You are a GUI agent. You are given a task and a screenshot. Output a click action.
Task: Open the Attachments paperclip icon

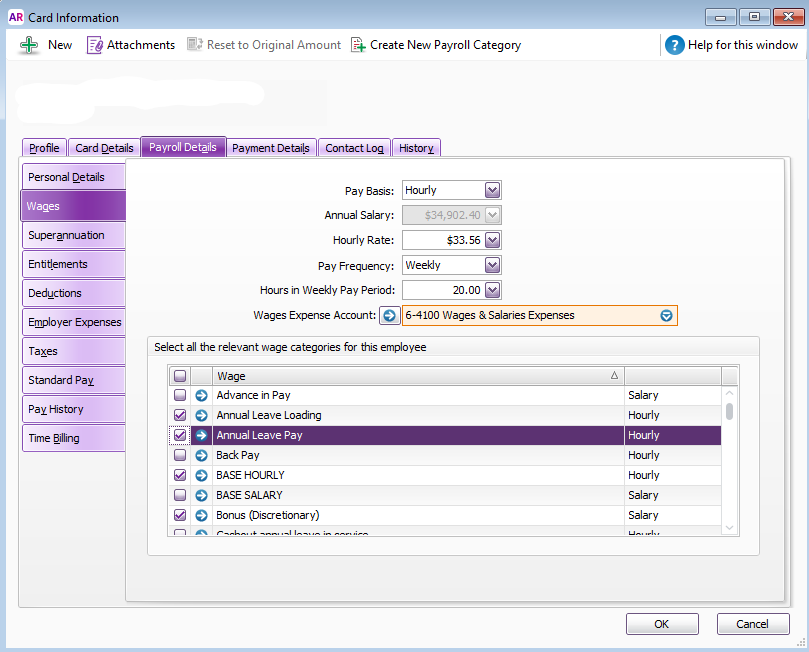95,45
